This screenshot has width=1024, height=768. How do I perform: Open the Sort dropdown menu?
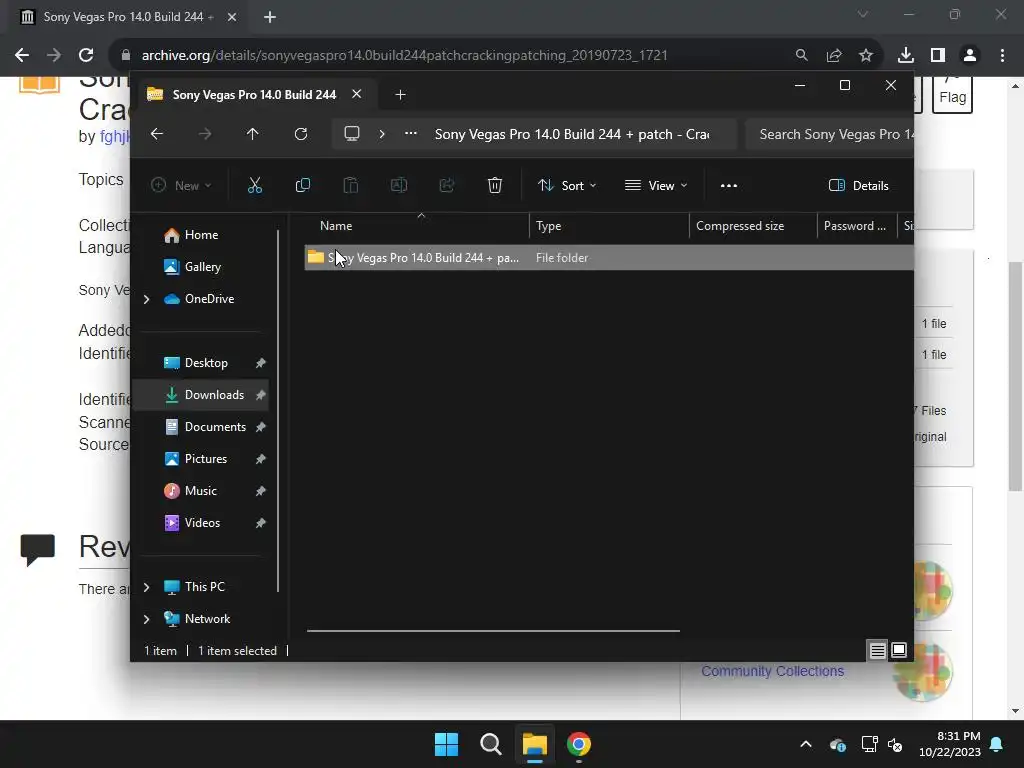tap(567, 185)
